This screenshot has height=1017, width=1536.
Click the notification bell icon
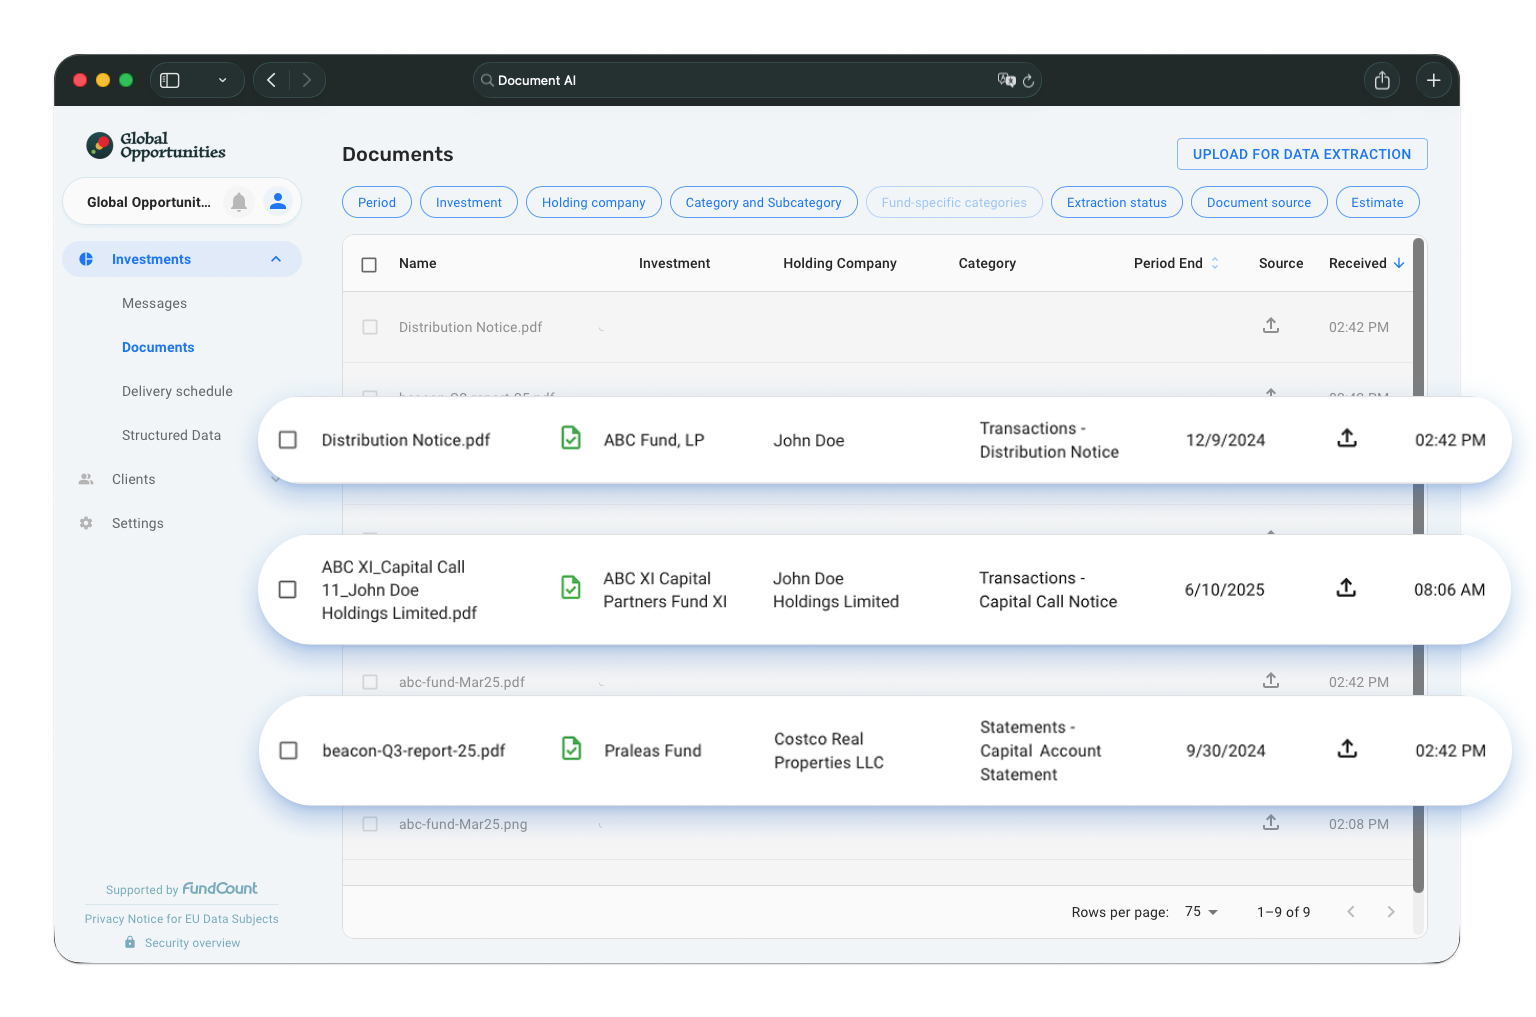click(239, 202)
